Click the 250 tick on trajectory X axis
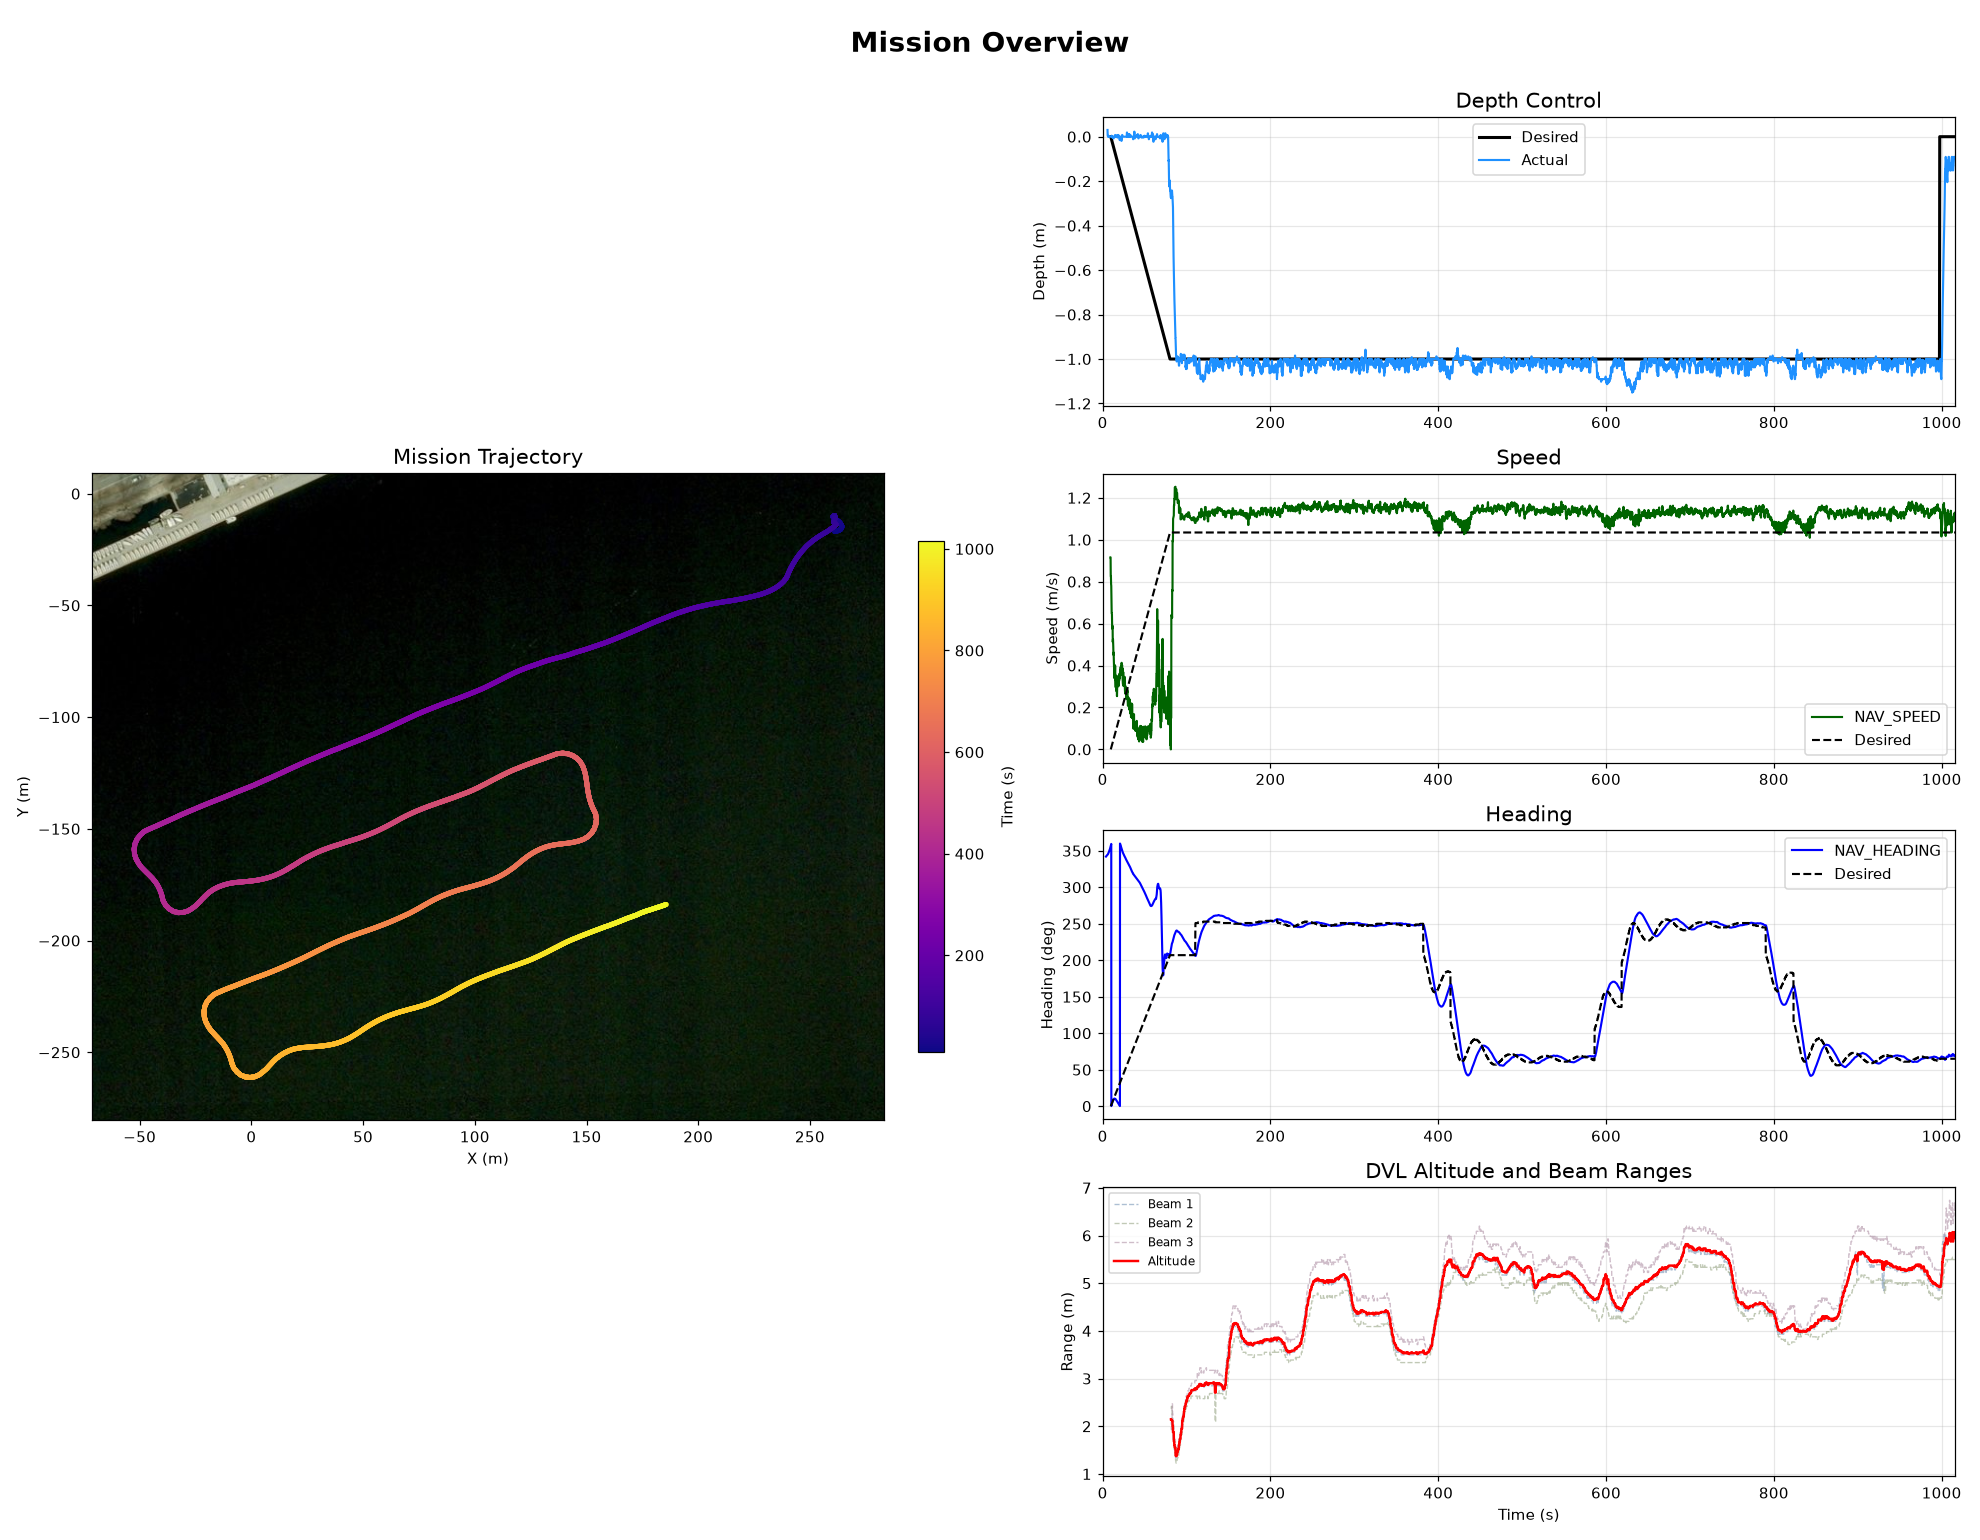 (x=809, y=1137)
